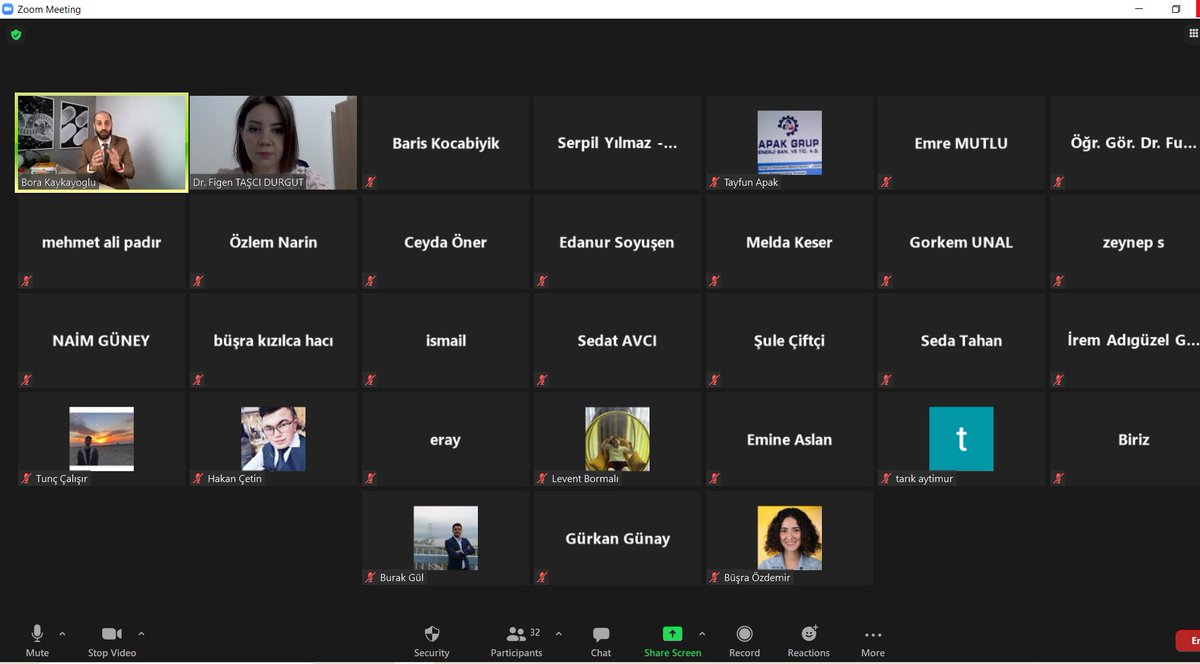1200x664 pixels.
Task: Select the Gorkem UNAL participant name
Action: point(961,242)
